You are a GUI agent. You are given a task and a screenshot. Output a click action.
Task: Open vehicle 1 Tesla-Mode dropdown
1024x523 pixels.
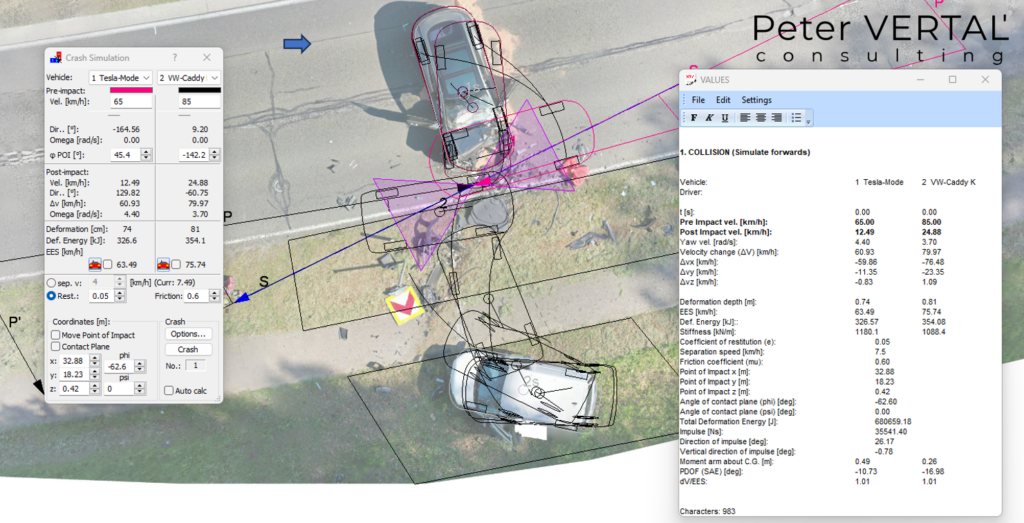(120, 78)
